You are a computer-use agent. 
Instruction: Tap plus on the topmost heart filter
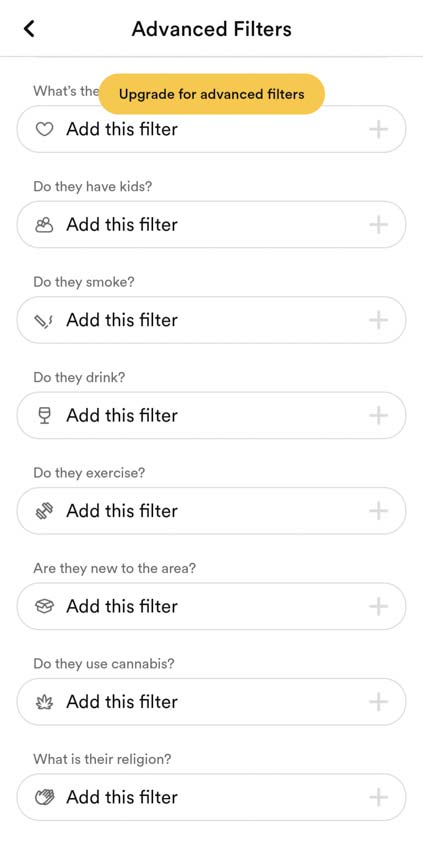click(378, 130)
